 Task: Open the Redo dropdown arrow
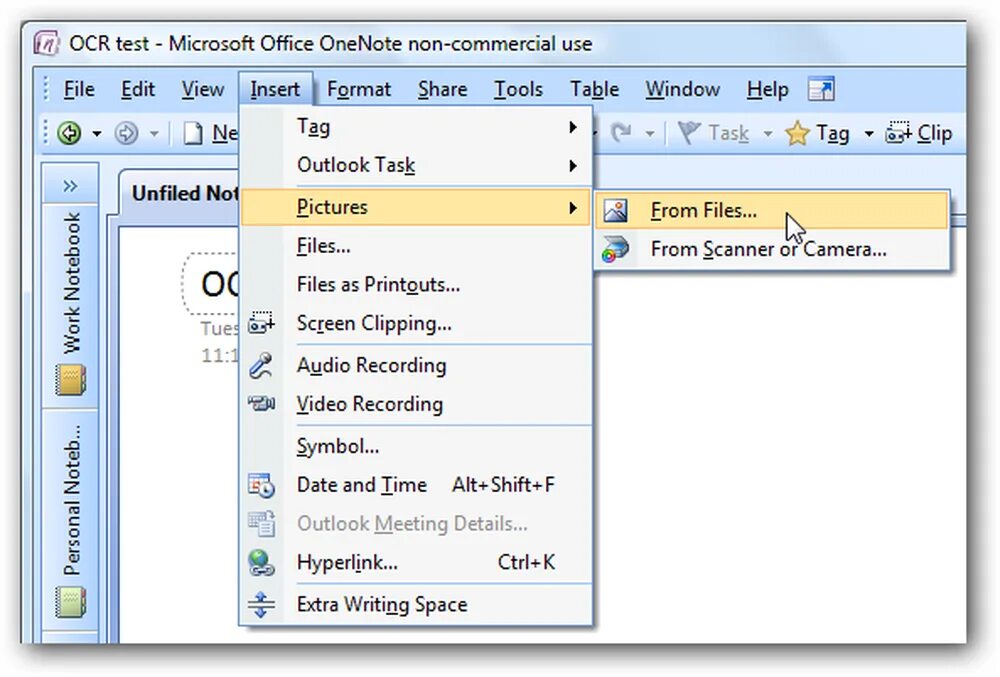point(650,133)
